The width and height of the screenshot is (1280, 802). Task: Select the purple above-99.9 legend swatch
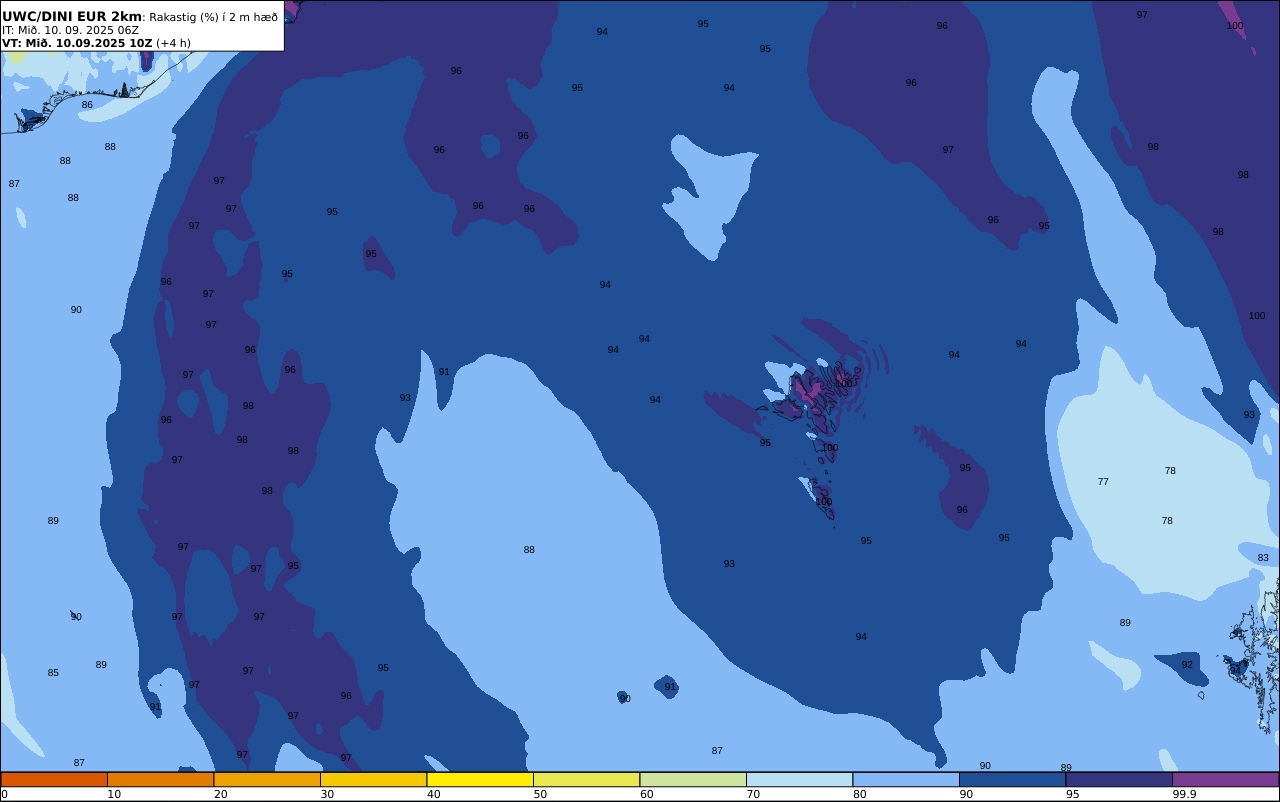point(1225,779)
